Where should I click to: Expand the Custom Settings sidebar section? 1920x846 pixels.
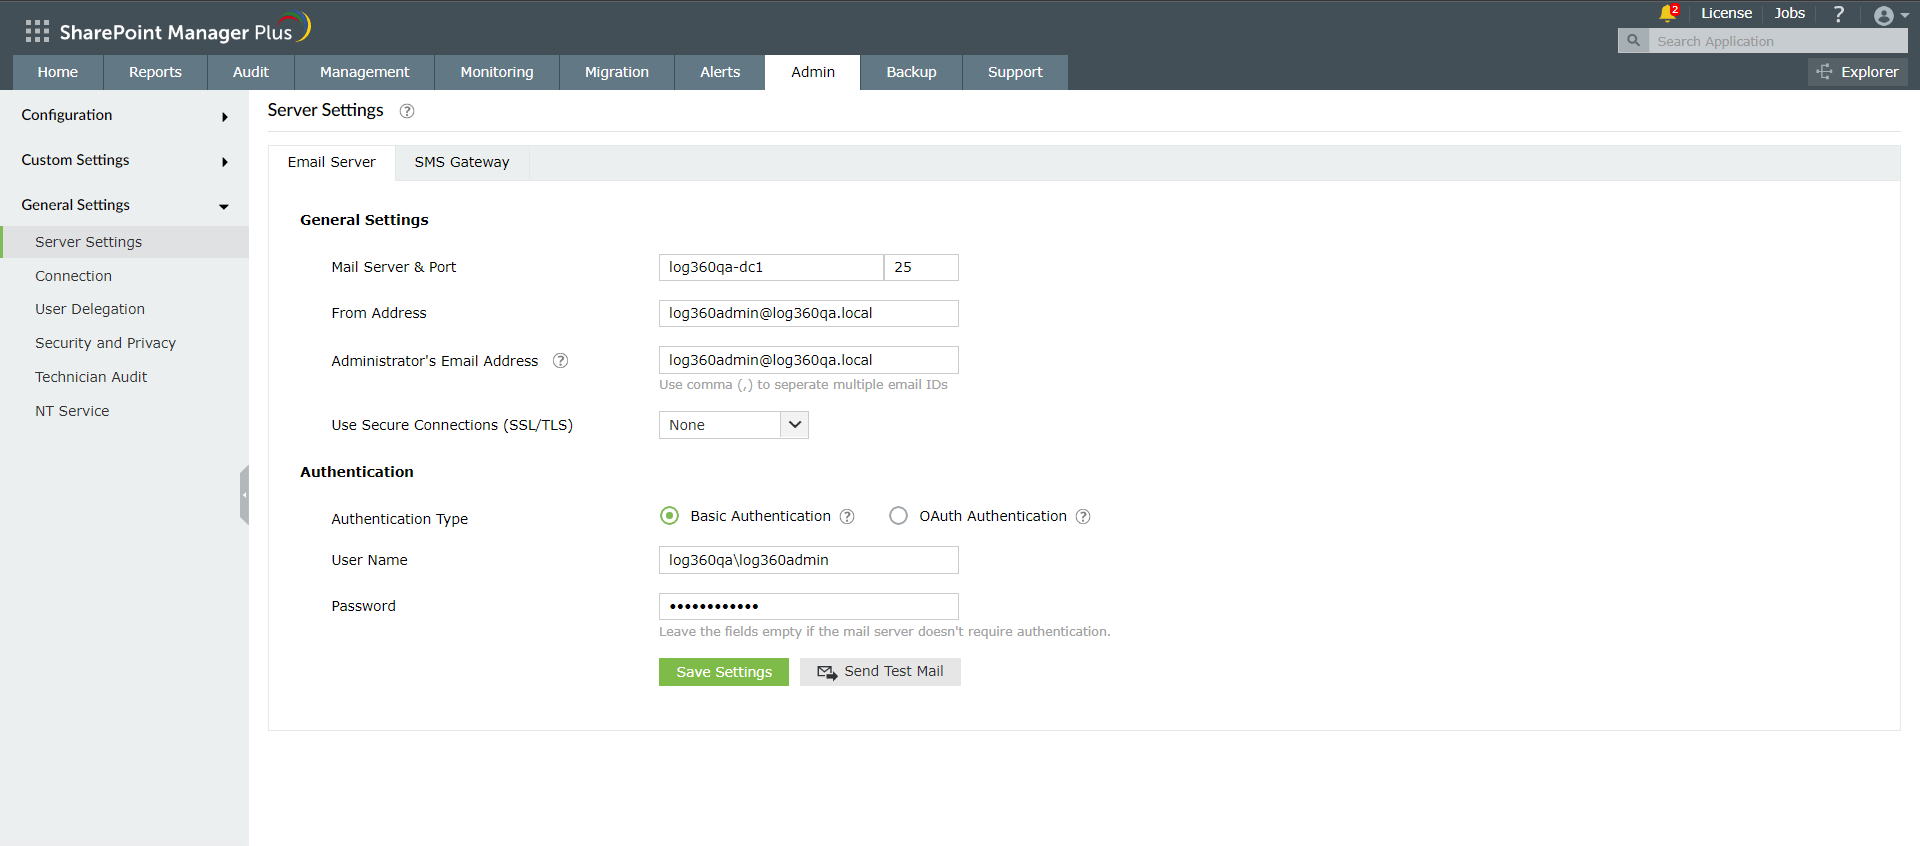point(124,160)
